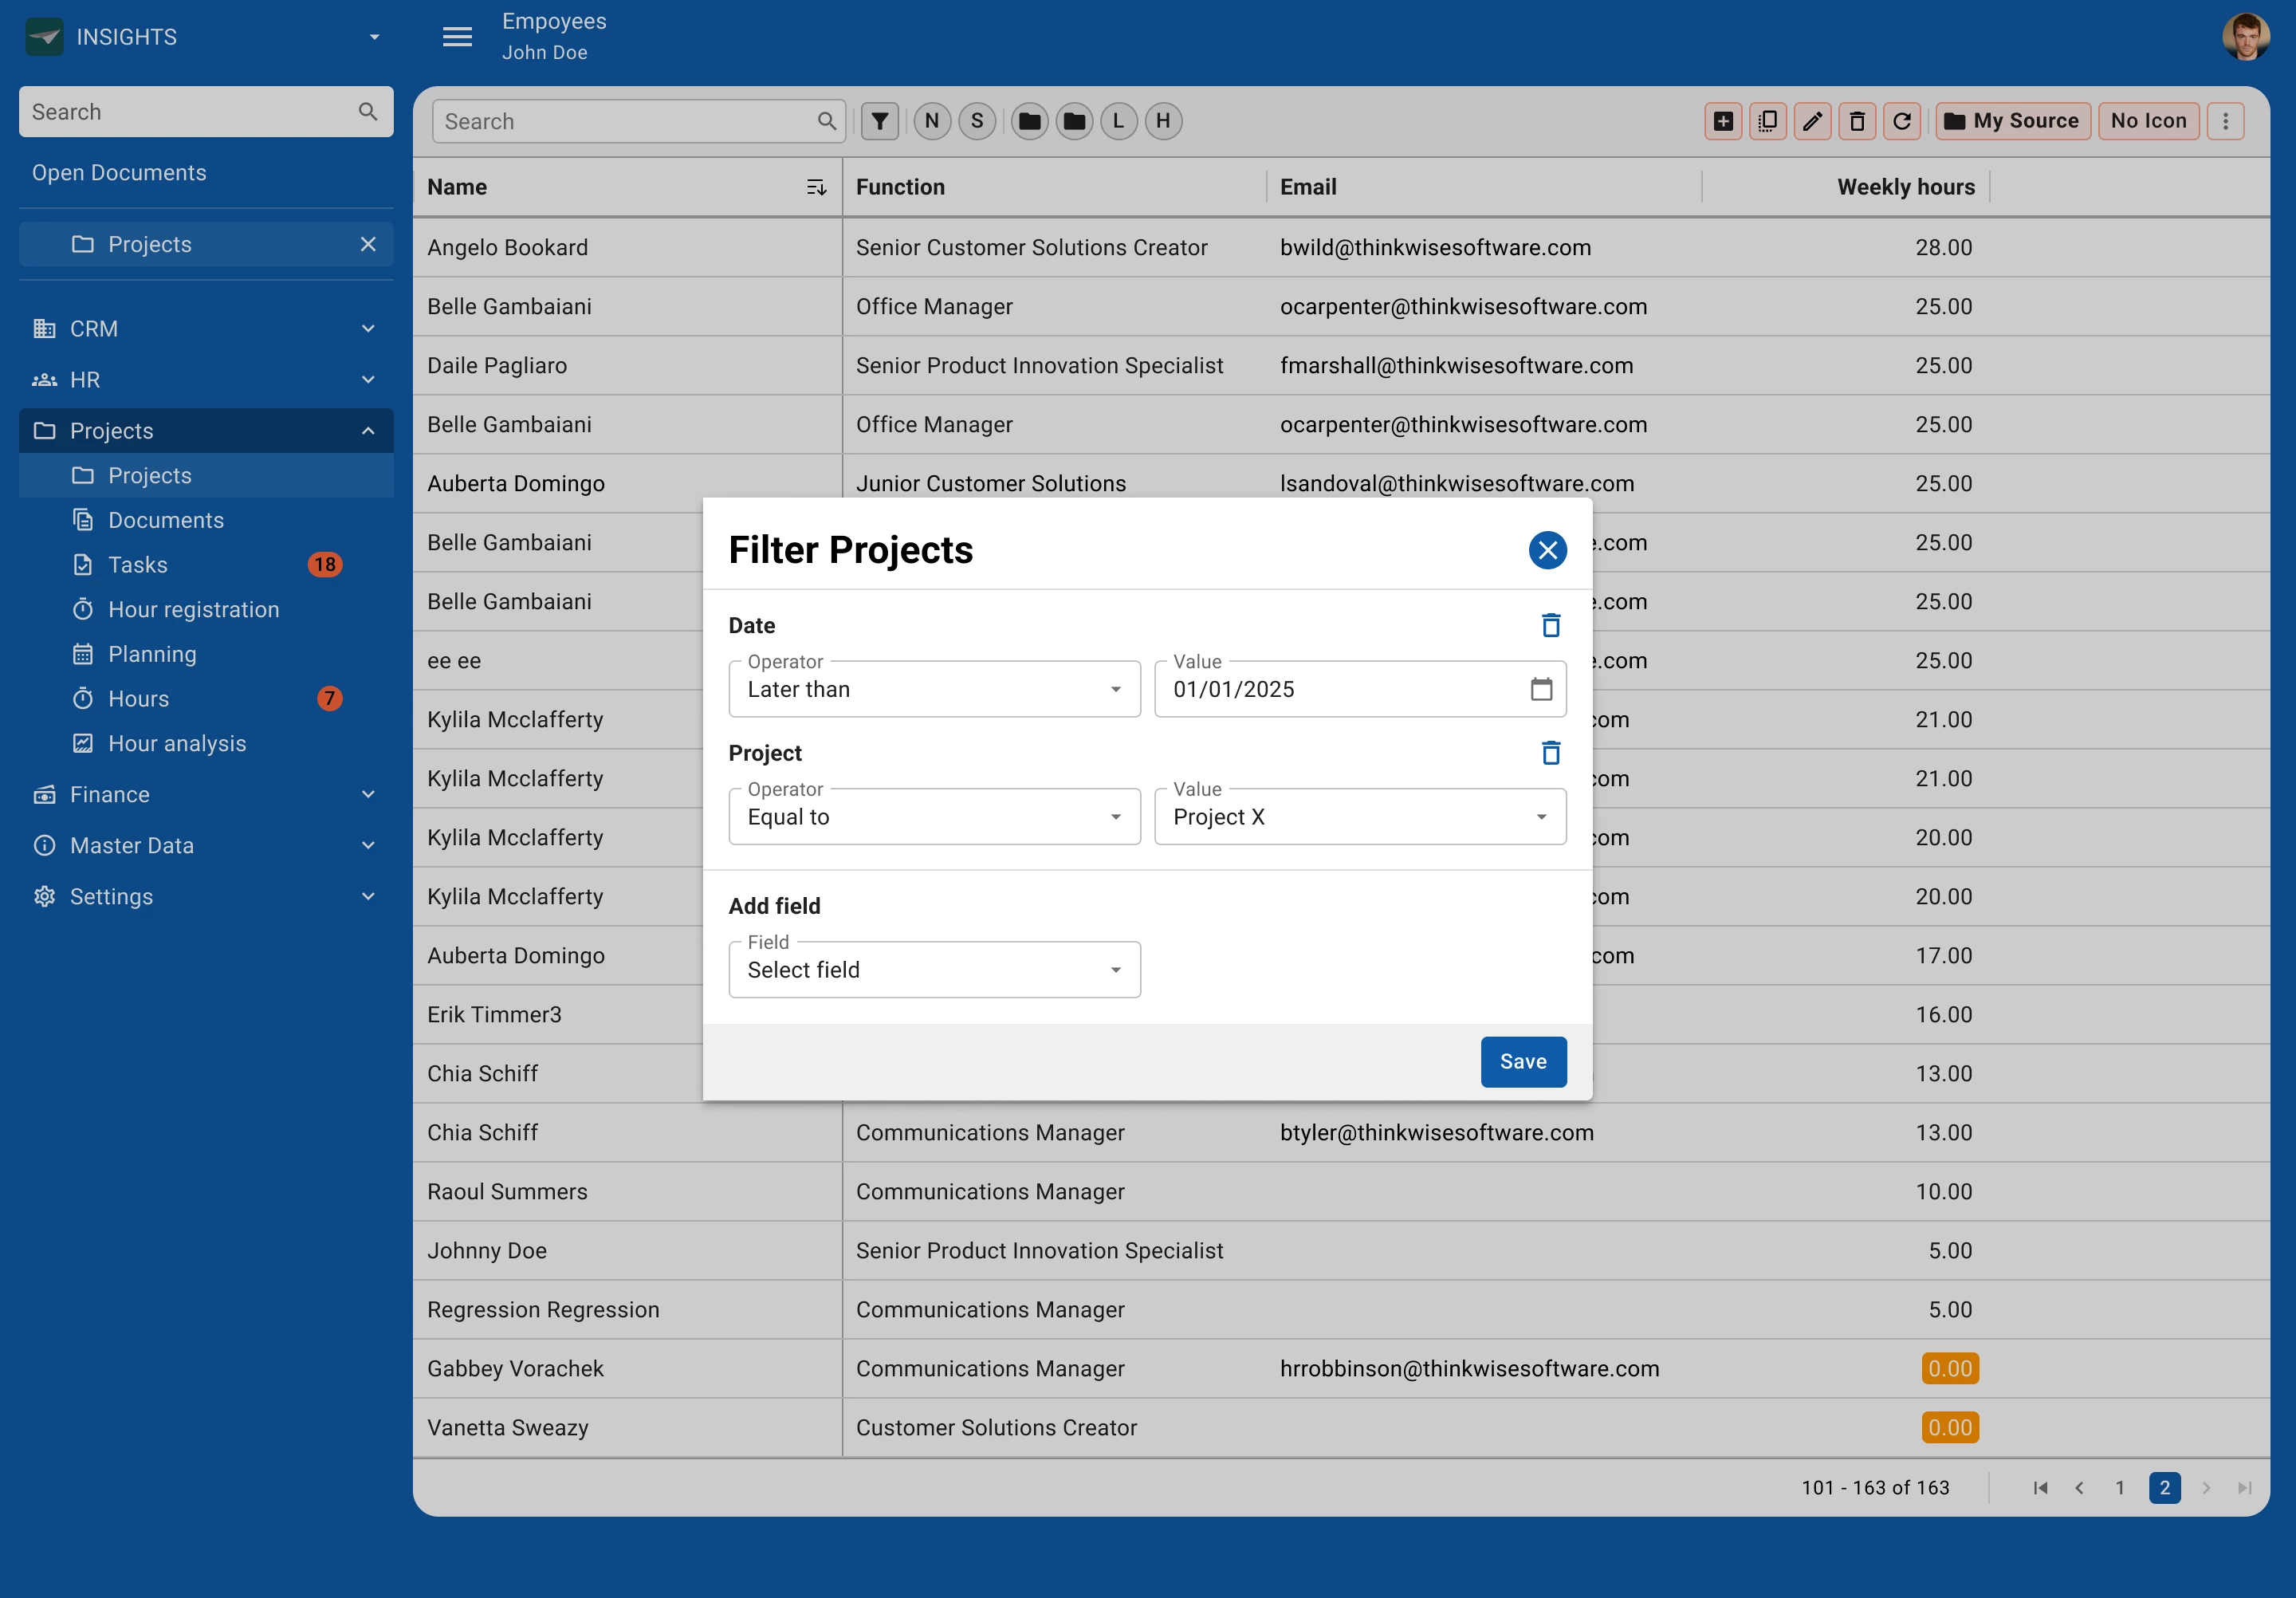Open Hour registration in sidebar menu
Image resolution: width=2296 pixels, height=1598 pixels.
(193, 609)
